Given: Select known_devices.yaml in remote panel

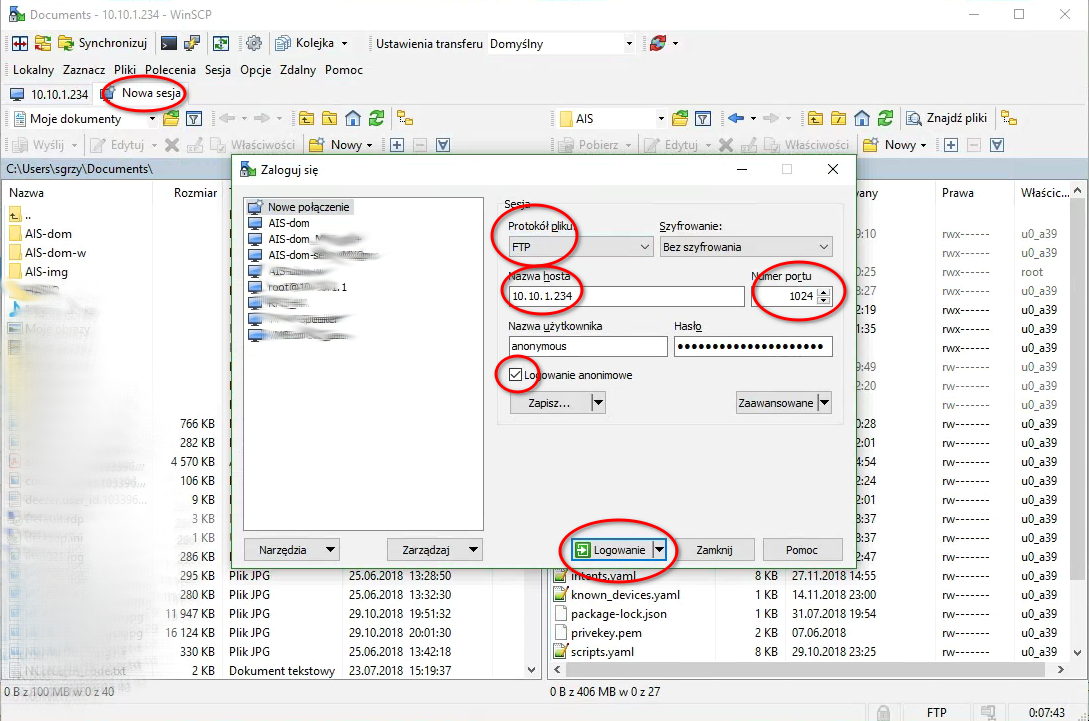Looking at the screenshot, I should (624, 595).
